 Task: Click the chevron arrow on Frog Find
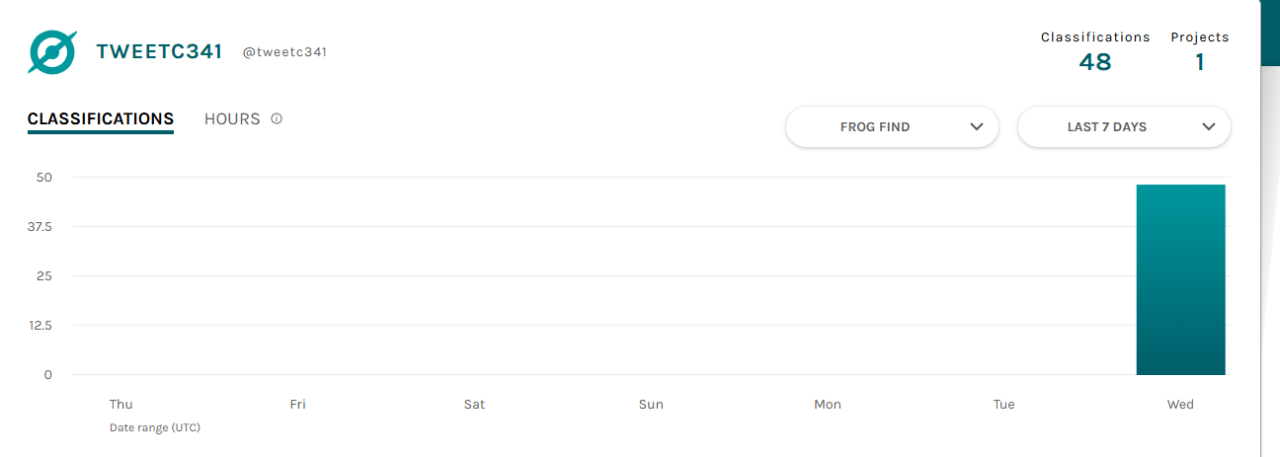(x=977, y=127)
